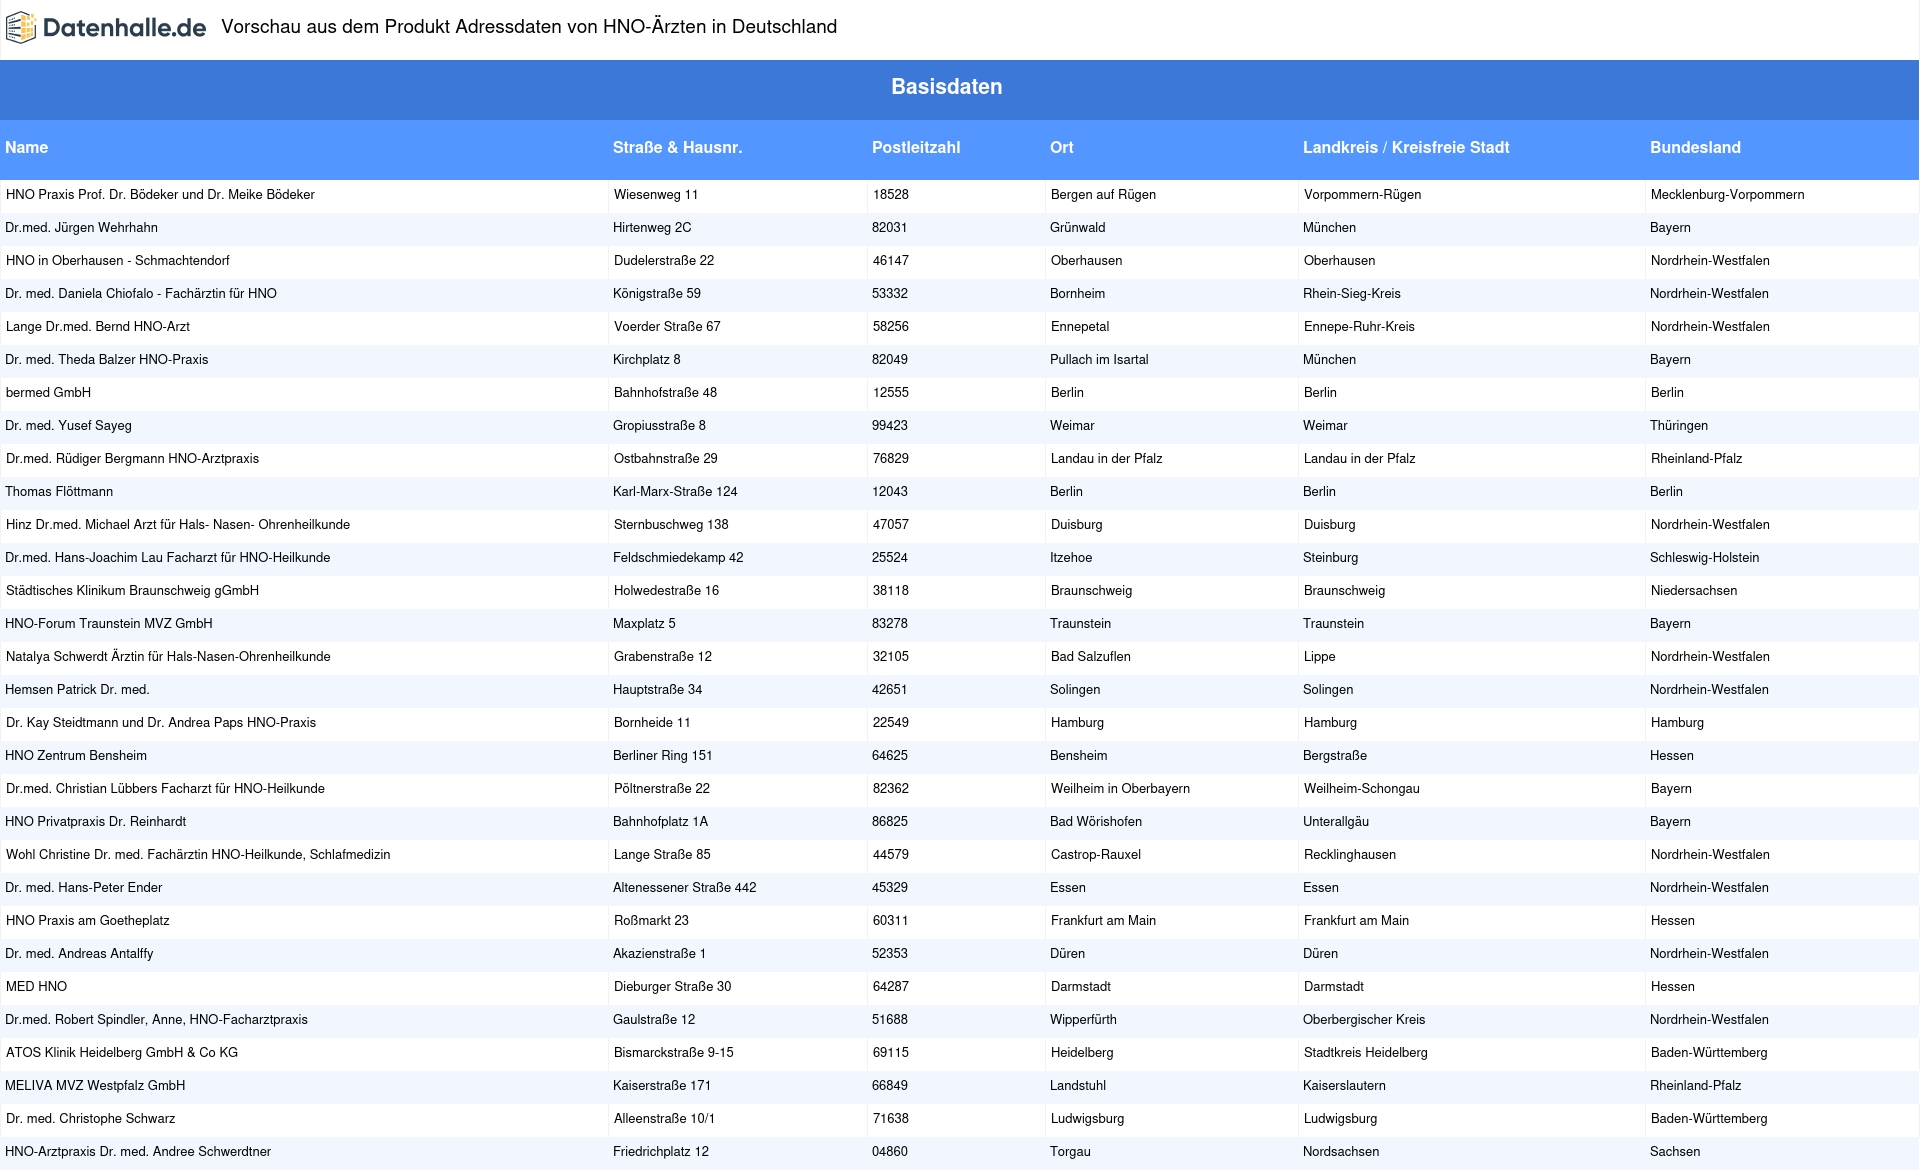
Task: Click the Straße & Hausnr. column header
Action: point(677,148)
